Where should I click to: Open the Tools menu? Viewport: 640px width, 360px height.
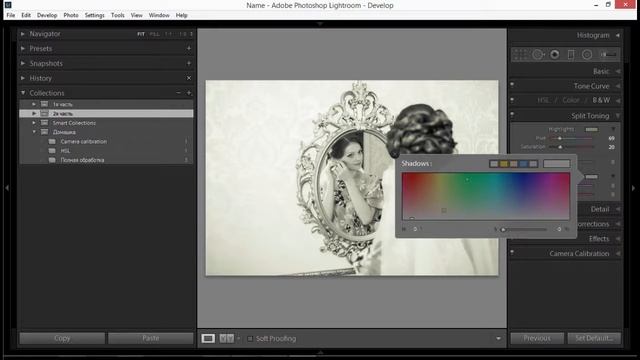point(118,15)
